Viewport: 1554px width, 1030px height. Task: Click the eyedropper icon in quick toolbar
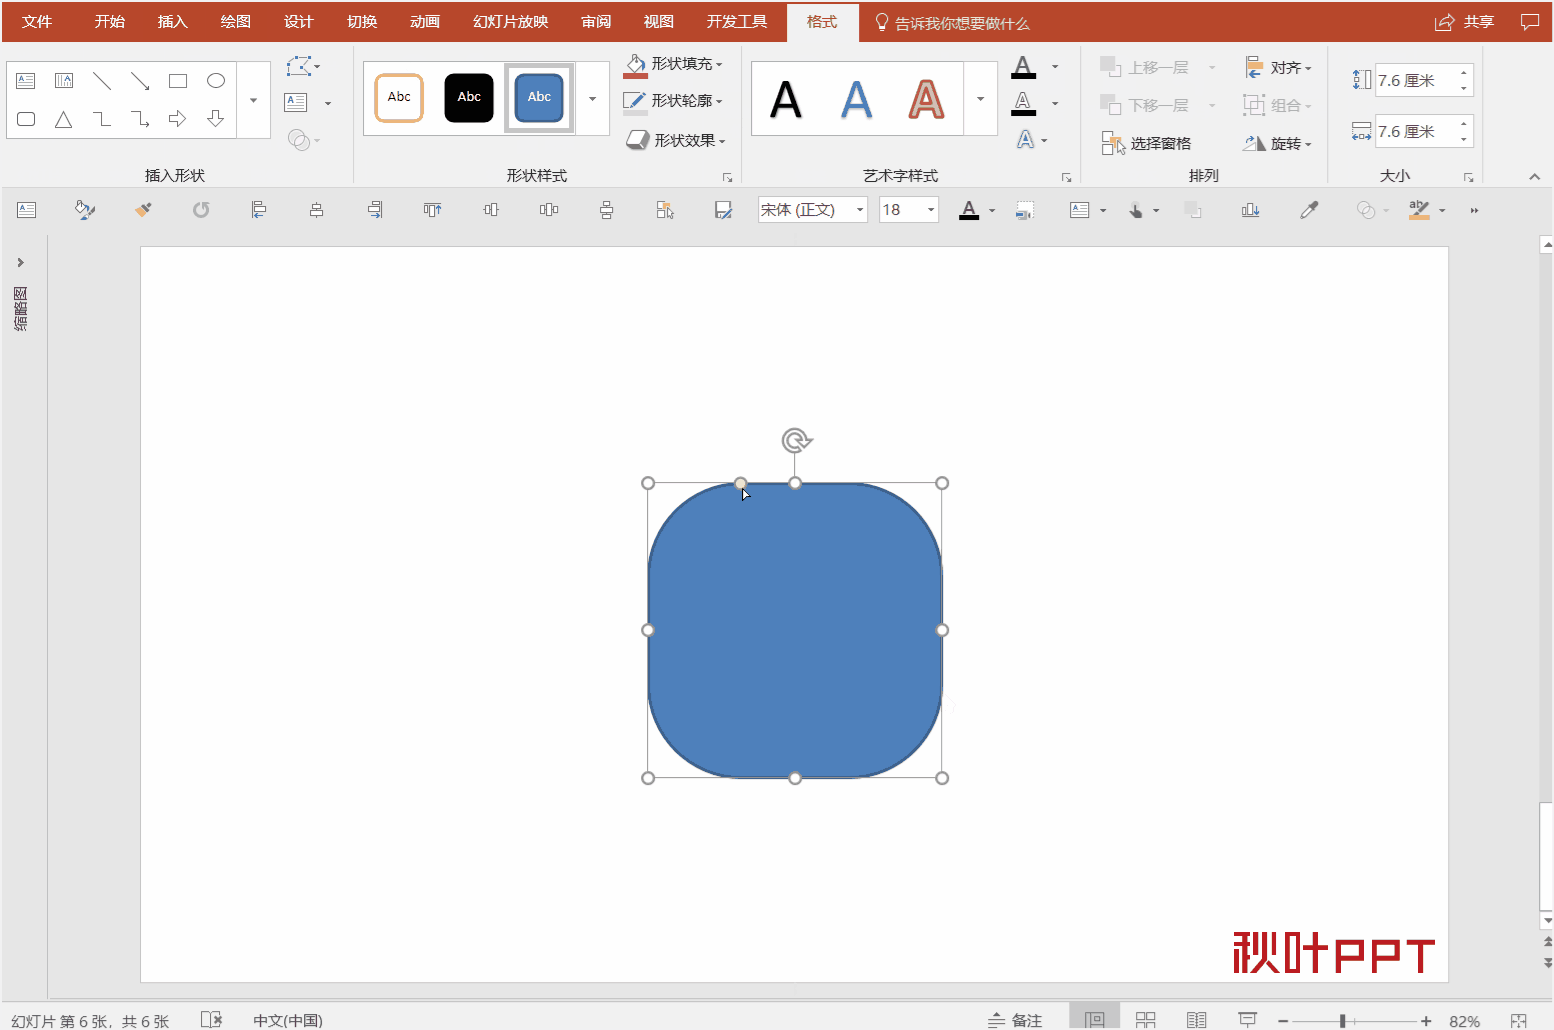pyautogui.click(x=1309, y=210)
